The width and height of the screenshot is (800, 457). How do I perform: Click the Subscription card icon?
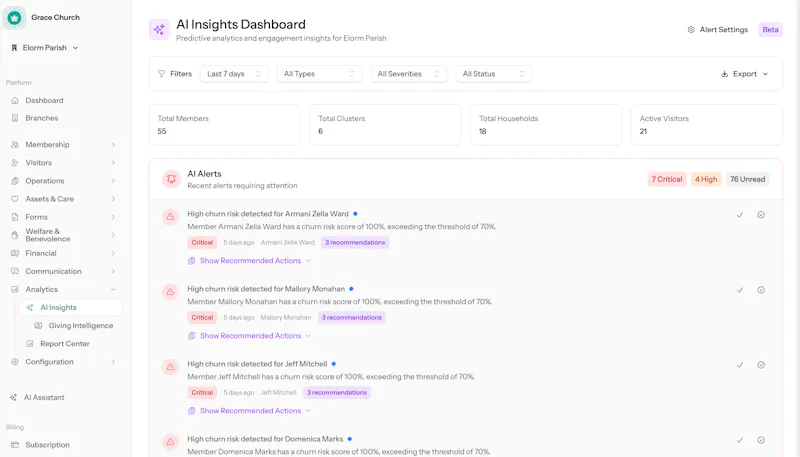tap(15, 445)
